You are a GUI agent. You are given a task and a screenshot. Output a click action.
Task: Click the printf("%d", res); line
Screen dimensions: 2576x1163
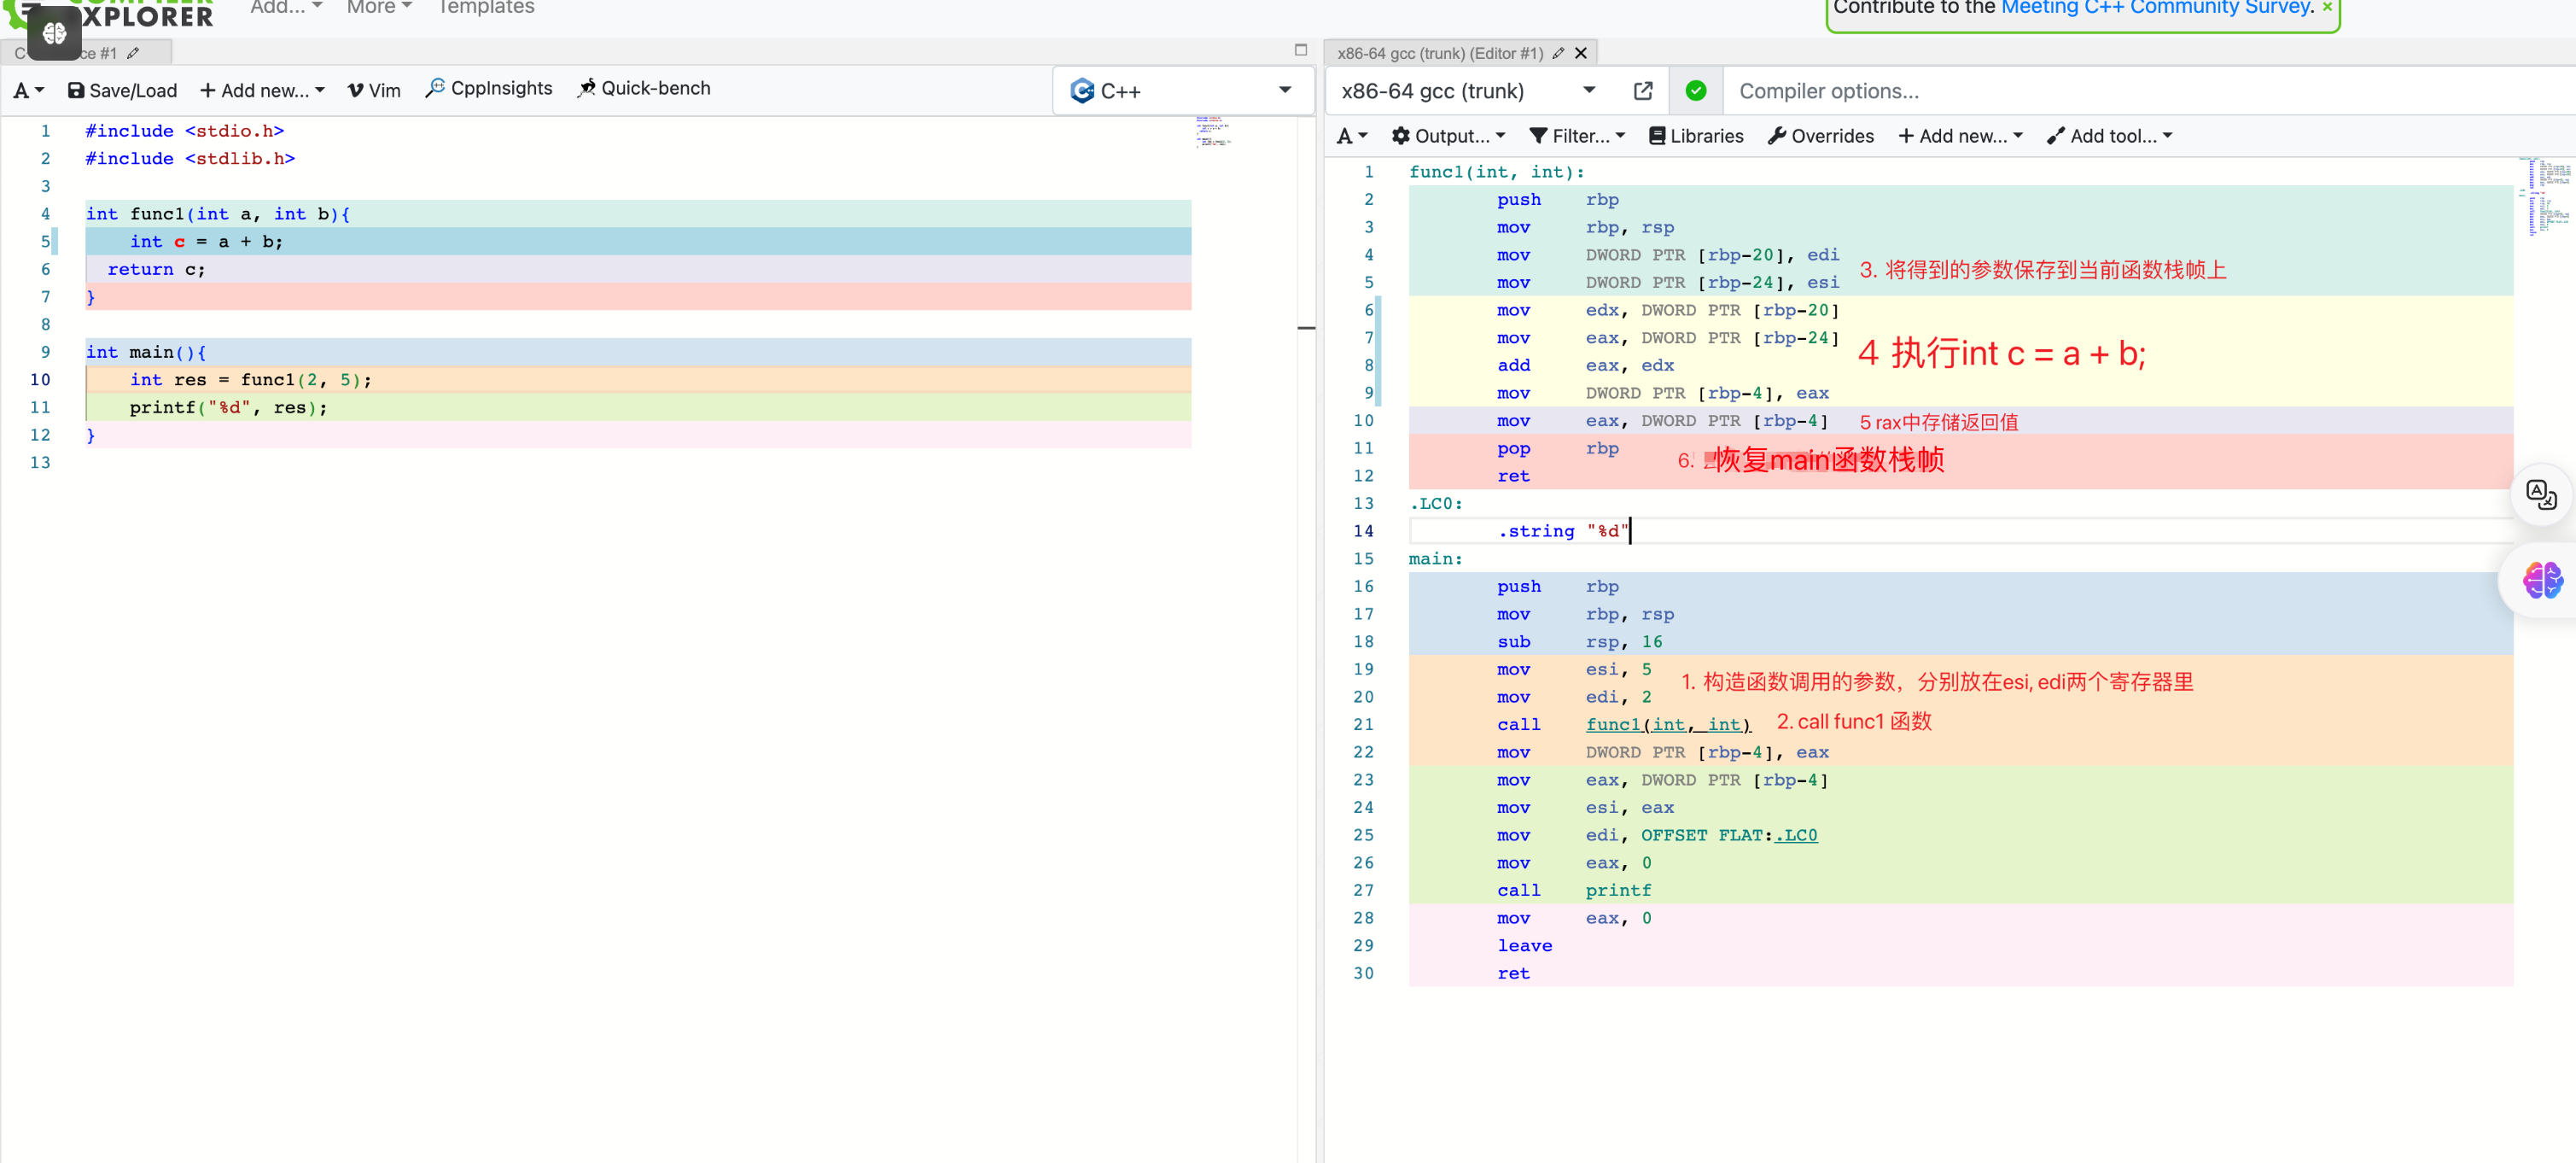[228, 408]
